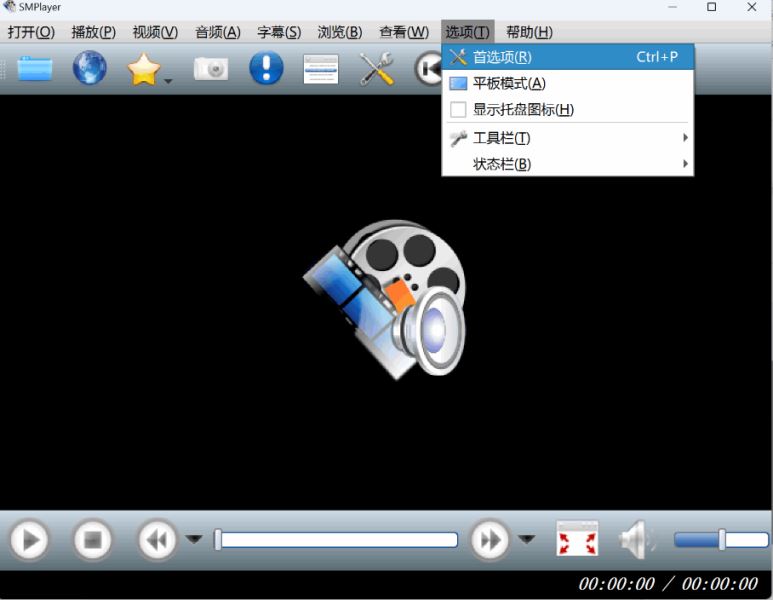Mute audio with the speaker icon
The image size is (773, 600).
(637, 540)
